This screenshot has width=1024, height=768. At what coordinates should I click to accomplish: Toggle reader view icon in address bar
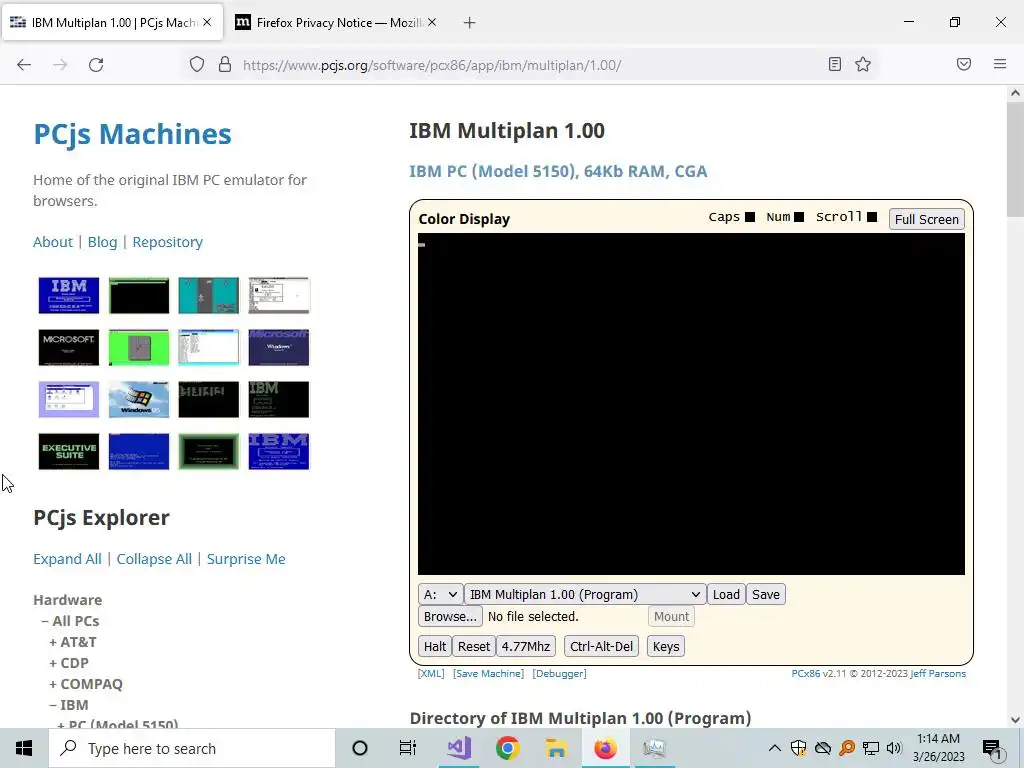(835, 64)
